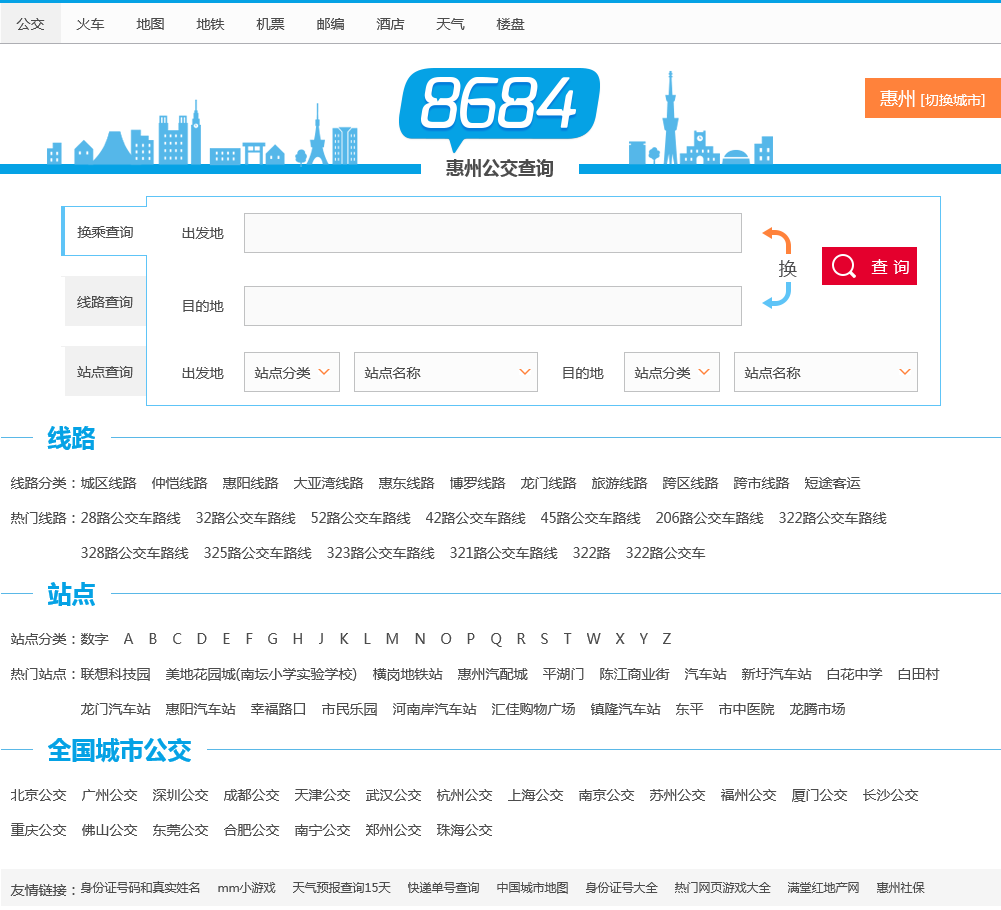The width and height of the screenshot is (1001, 910).
Task: Open 河南岸汽车站 station link
Action: [x=434, y=709]
